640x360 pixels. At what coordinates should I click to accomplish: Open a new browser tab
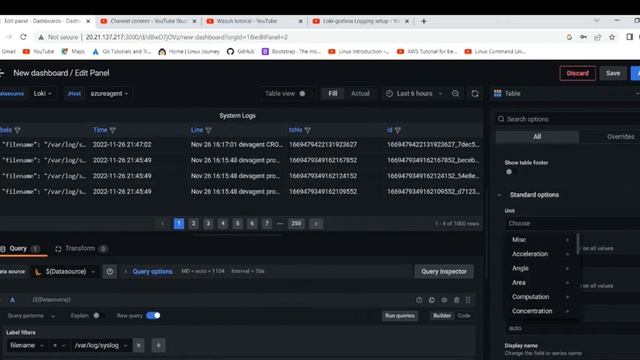424,21
